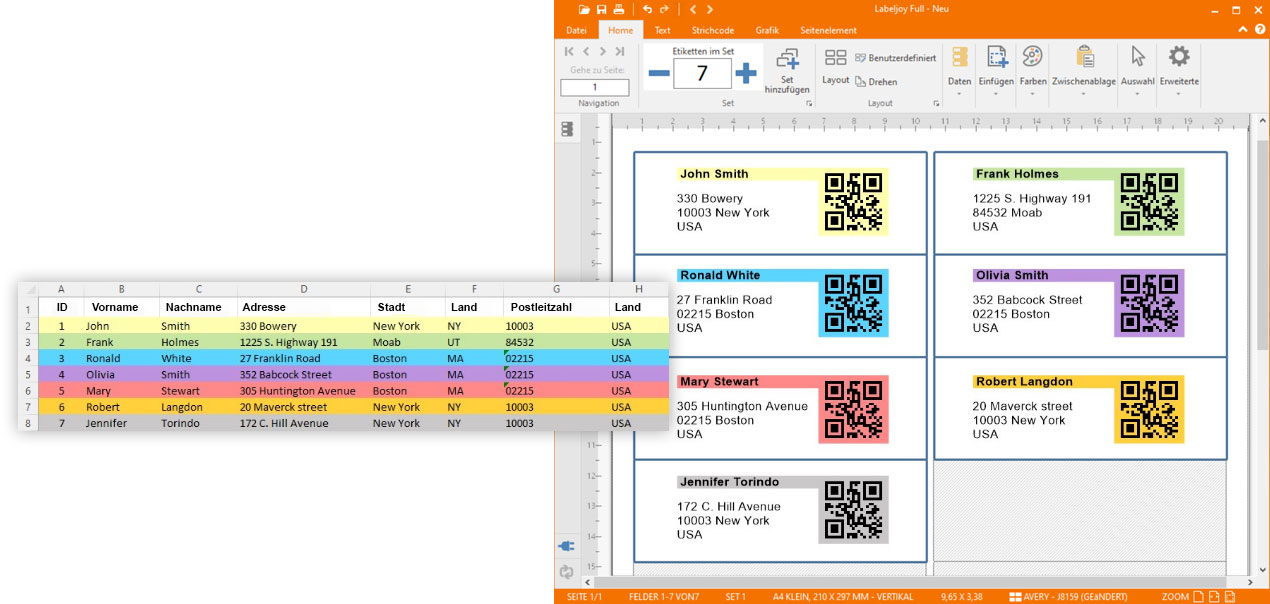Open the Farben palette dropdown
Screen dimensions: 1270x604
[1033, 71]
